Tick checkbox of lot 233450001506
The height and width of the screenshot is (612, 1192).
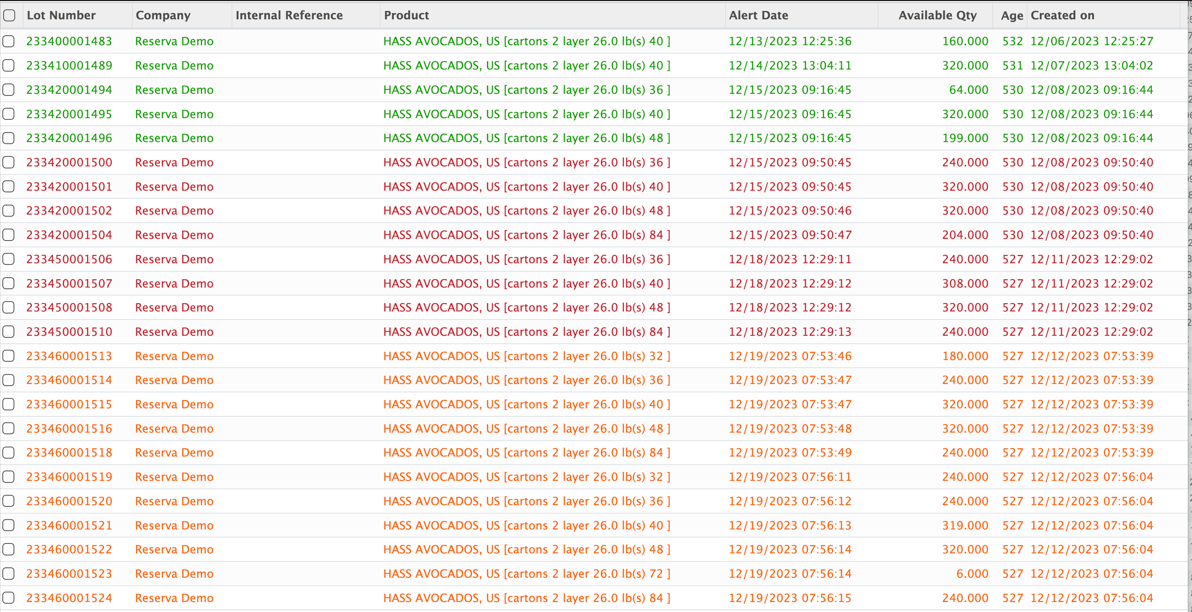click(x=8, y=259)
